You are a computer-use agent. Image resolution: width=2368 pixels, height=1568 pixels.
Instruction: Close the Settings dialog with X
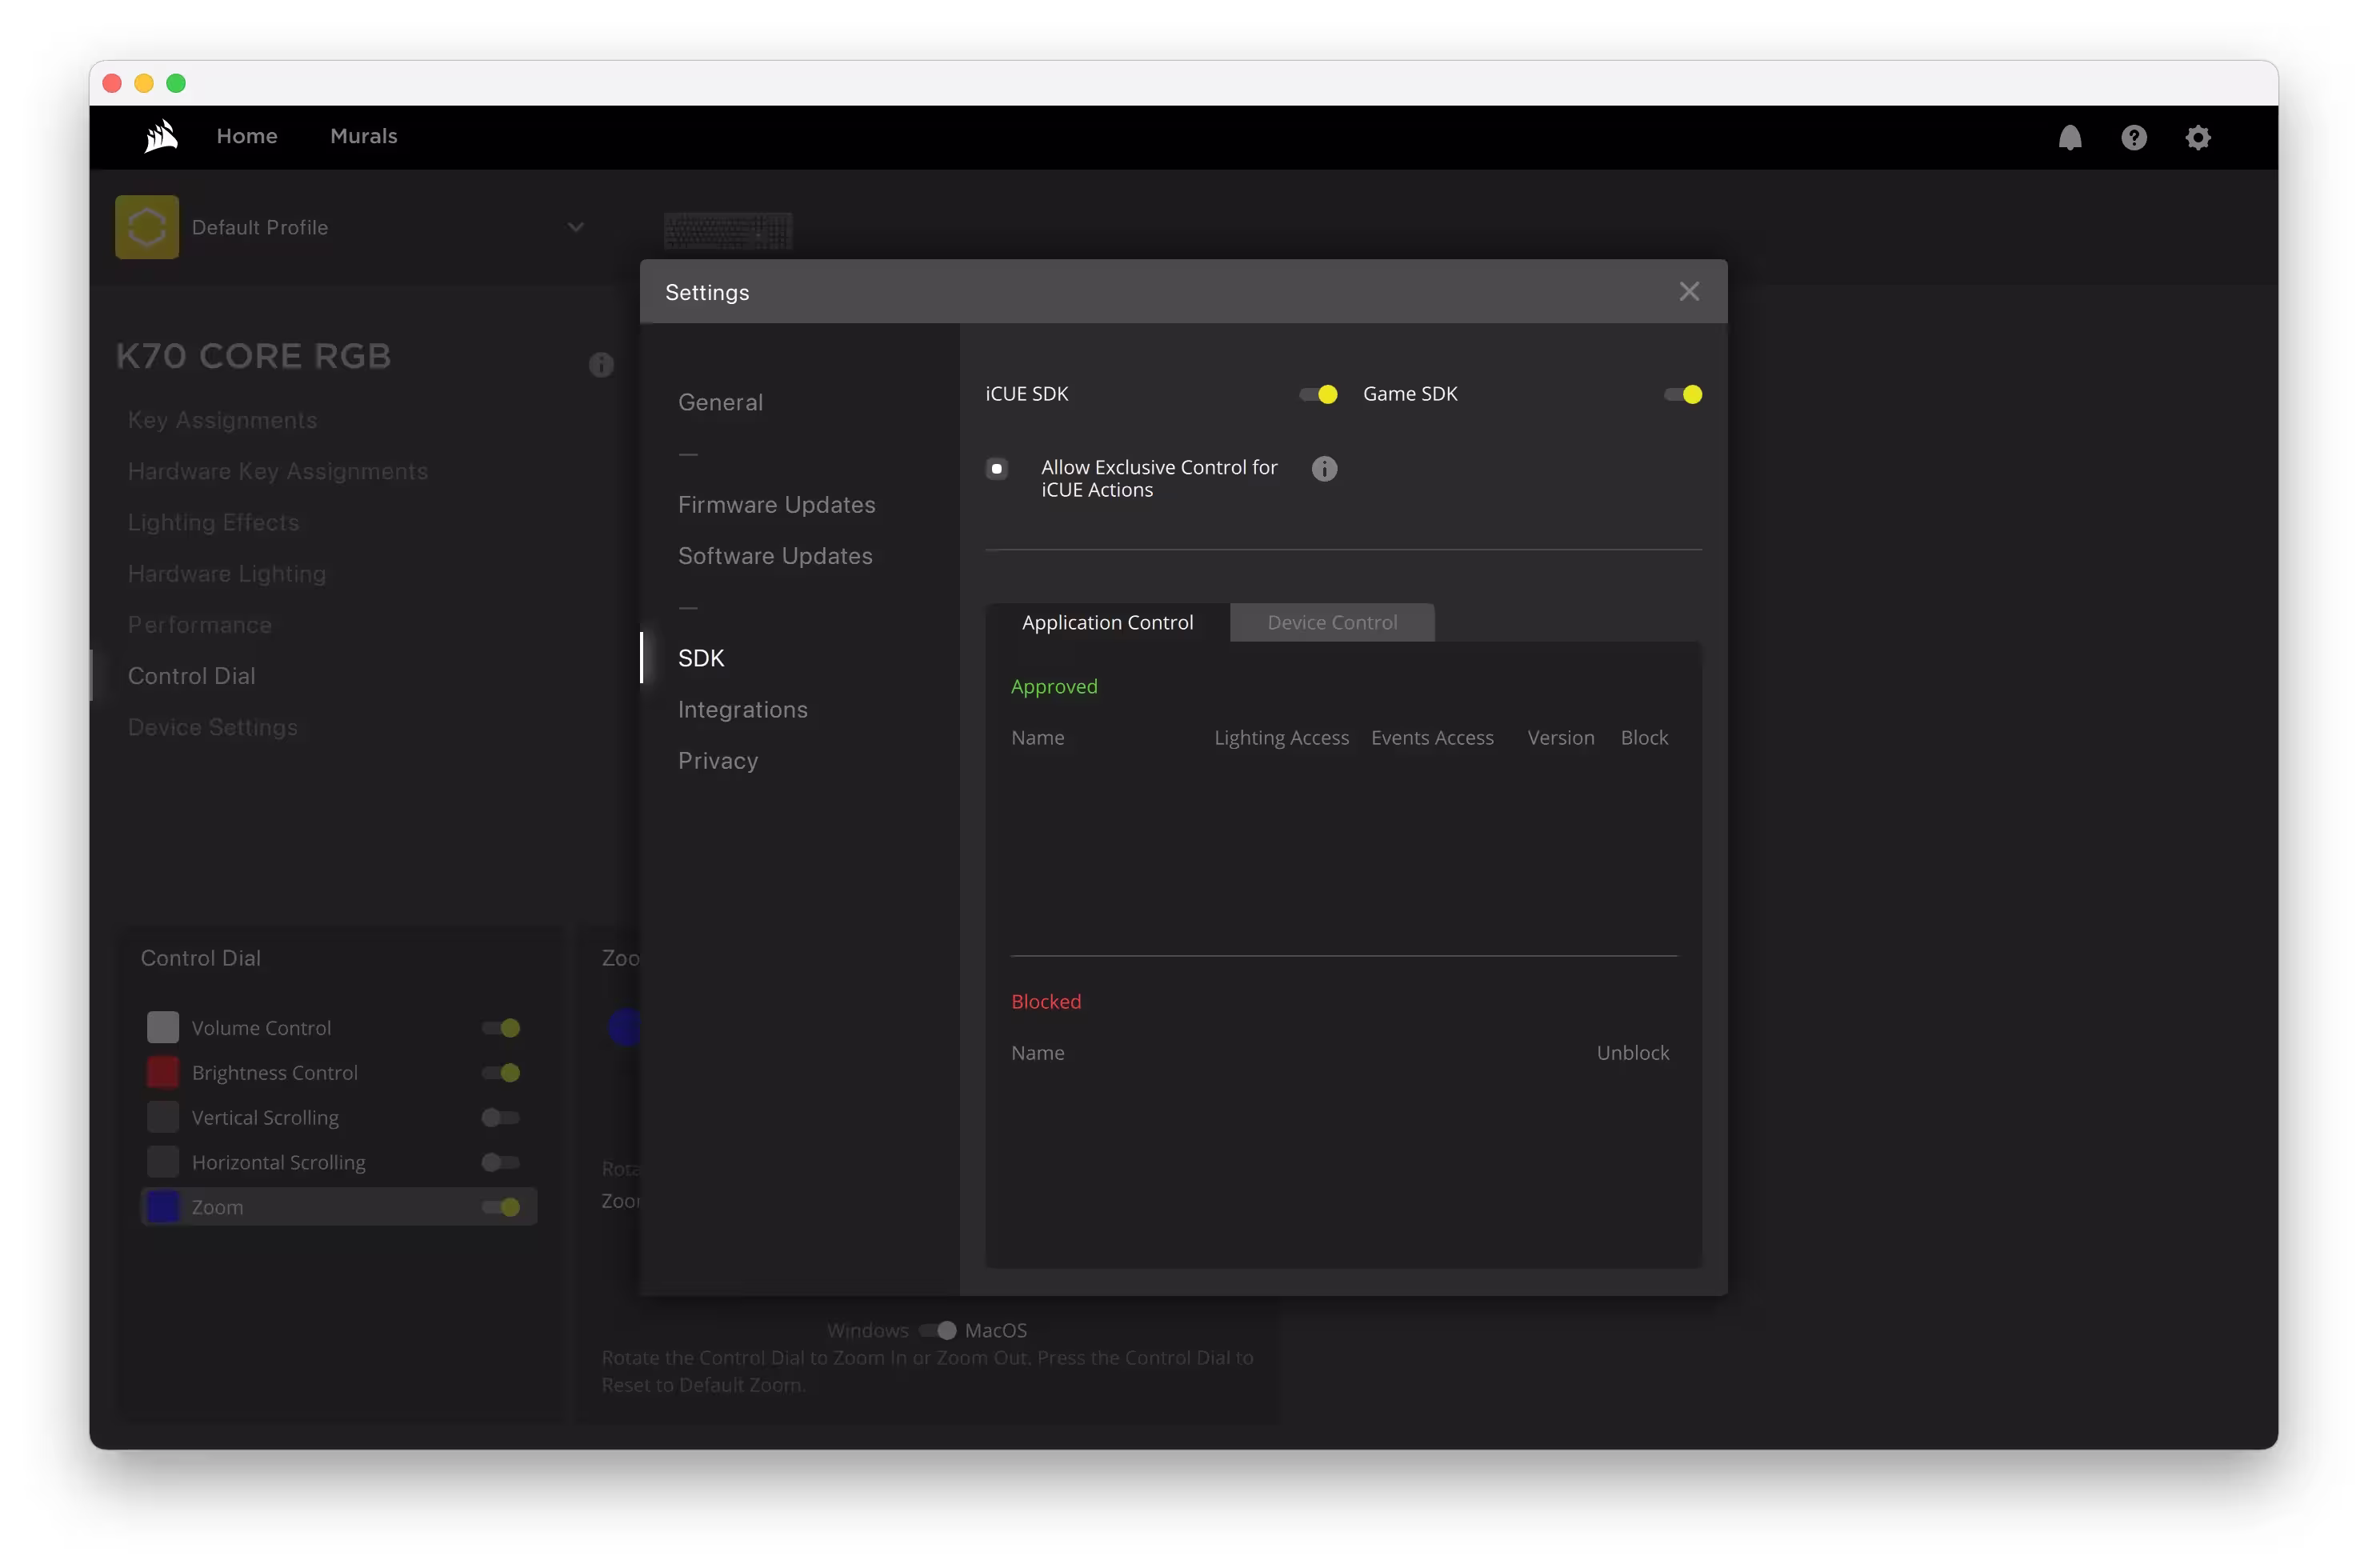tap(1689, 291)
